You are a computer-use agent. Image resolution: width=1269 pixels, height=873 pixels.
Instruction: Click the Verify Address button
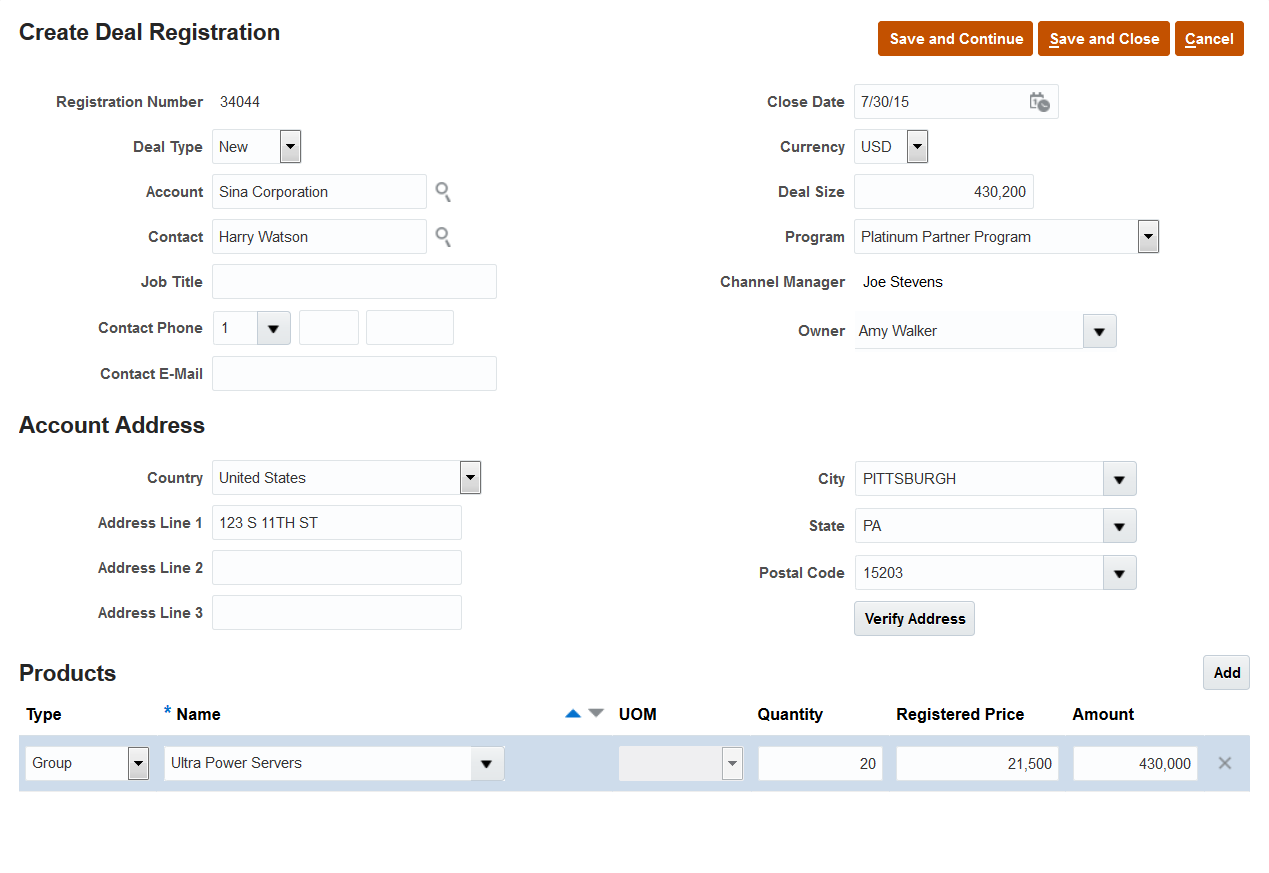(914, 619)
